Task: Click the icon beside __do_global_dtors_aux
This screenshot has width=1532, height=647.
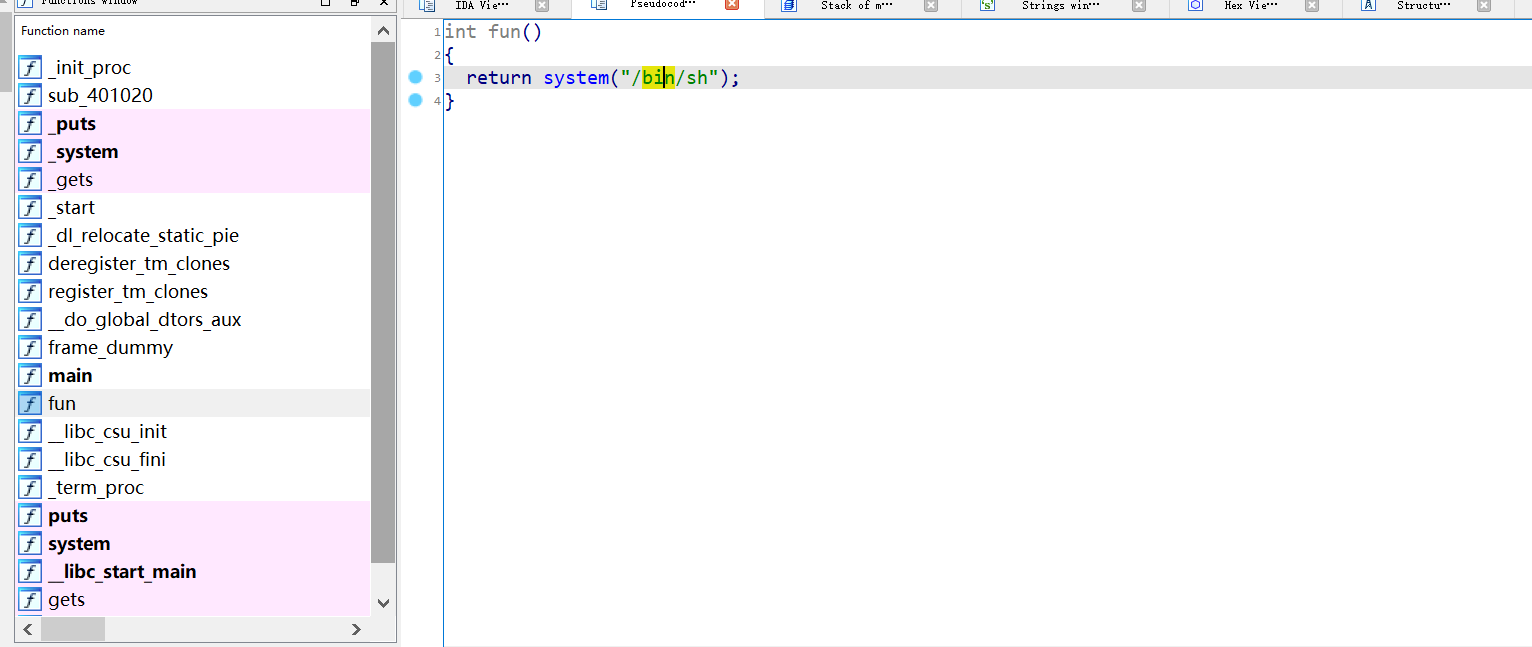Action: tap(31, 319)
